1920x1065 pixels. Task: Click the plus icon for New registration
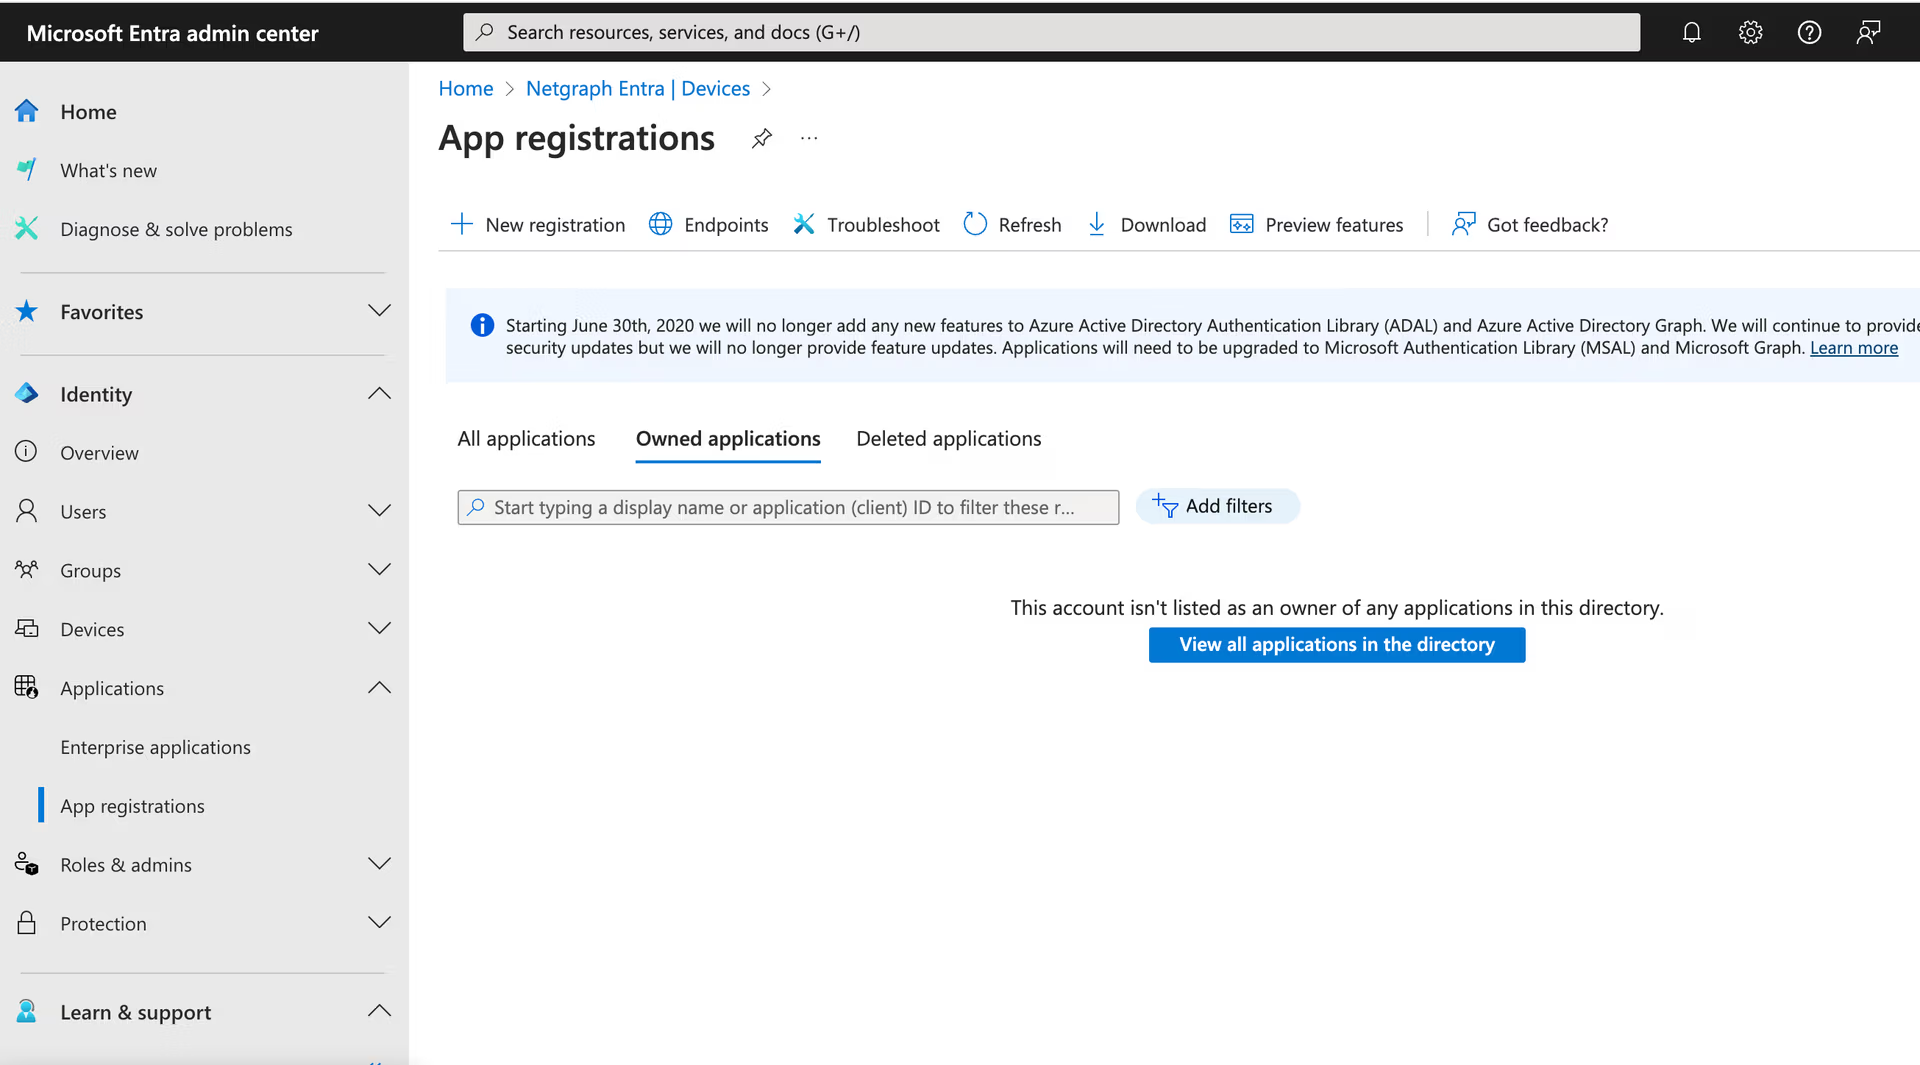462,224
